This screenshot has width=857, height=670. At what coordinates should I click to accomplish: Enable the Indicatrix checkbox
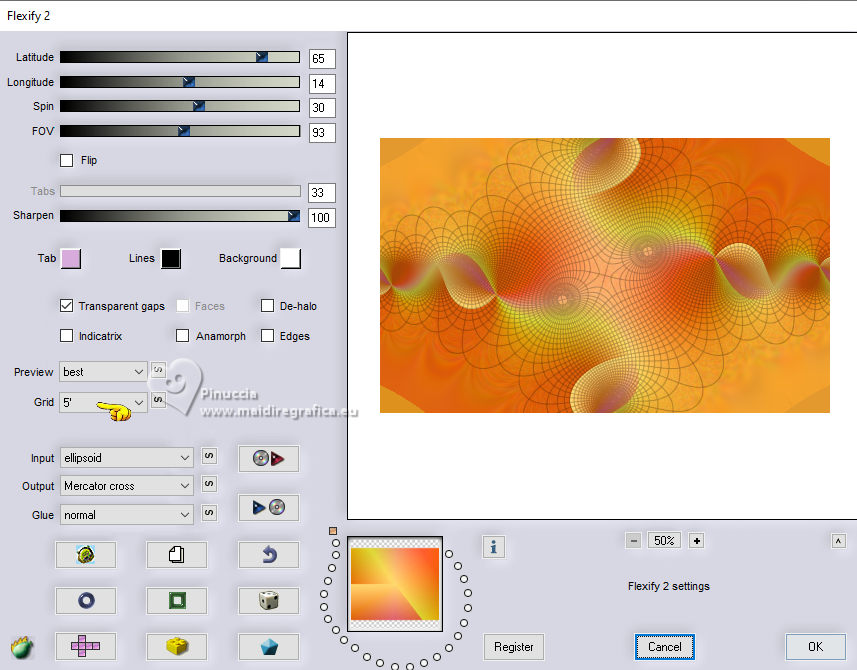[66, 336]
